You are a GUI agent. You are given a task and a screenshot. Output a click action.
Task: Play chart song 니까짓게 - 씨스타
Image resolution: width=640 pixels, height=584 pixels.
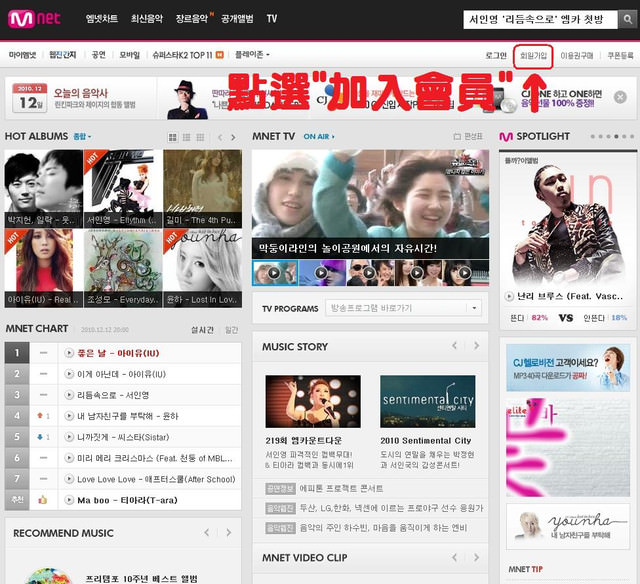(x=69, y=437)
